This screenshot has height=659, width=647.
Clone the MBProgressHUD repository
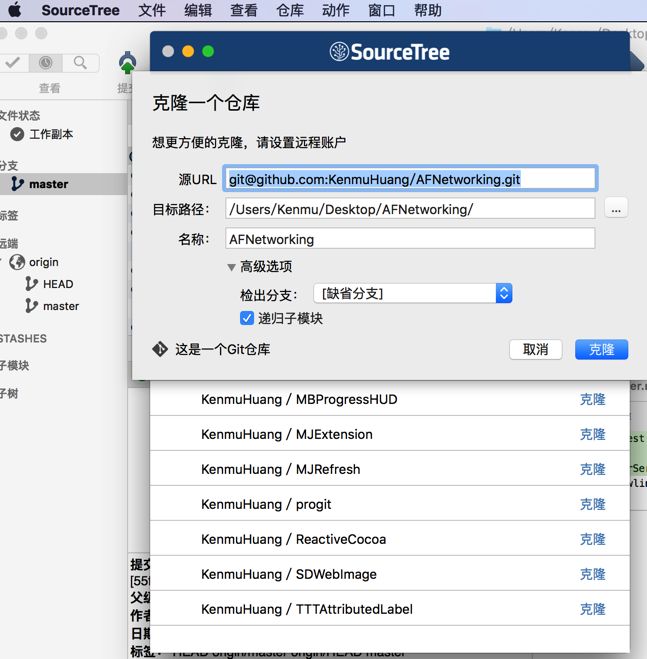[x=592, y=399]
